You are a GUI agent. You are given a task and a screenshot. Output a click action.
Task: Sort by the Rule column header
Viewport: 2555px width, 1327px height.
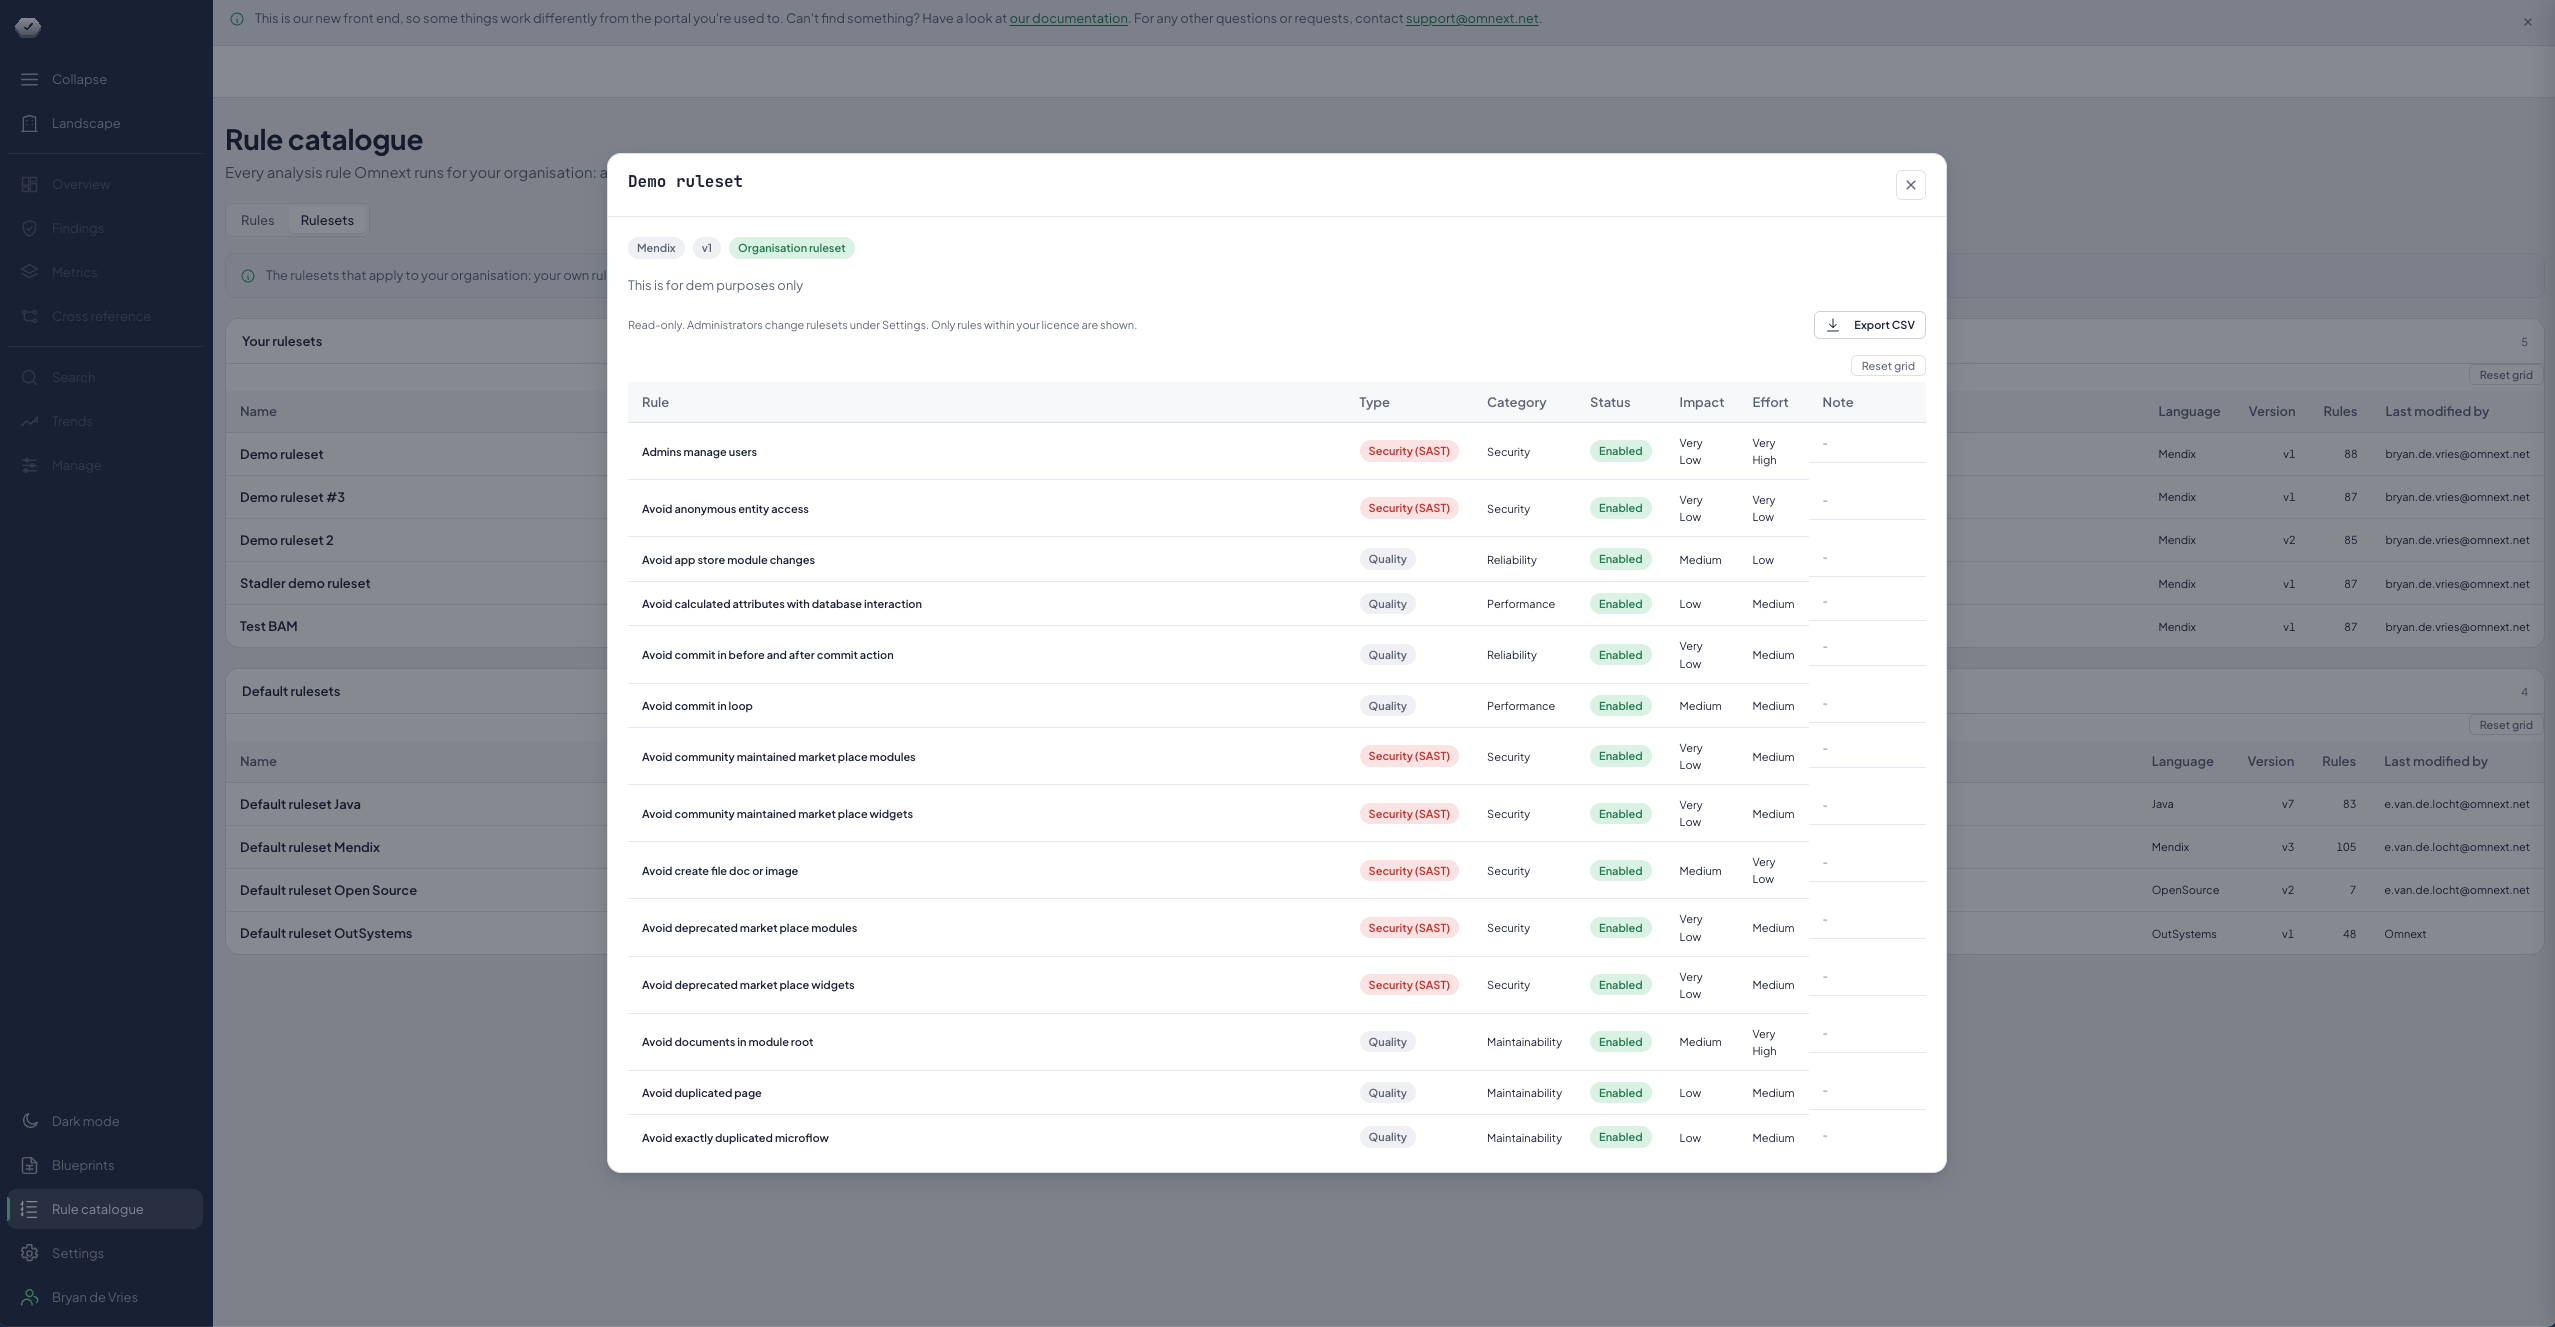click(x=655, y=402)
